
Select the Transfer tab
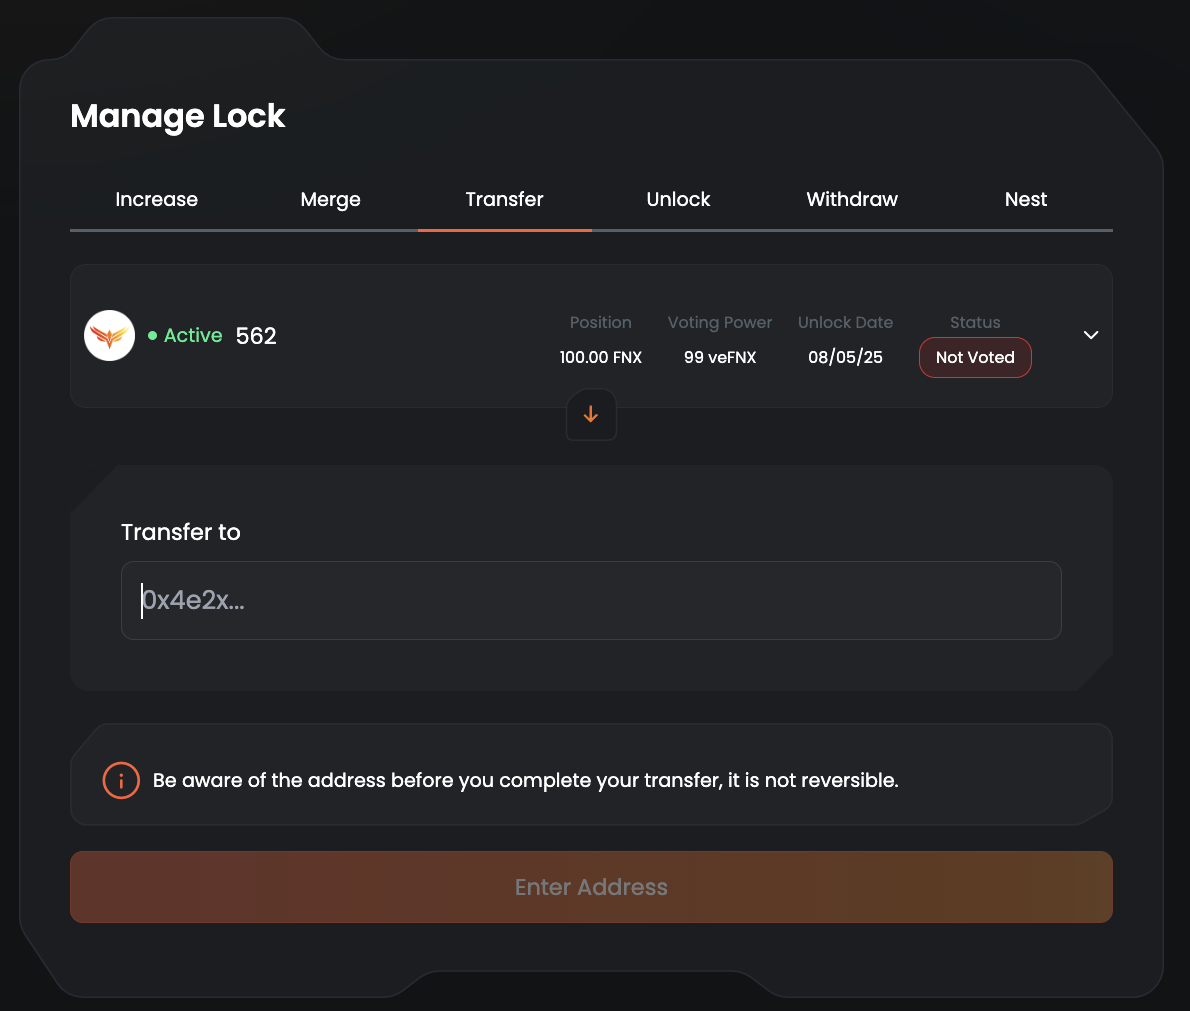point(504,199)
